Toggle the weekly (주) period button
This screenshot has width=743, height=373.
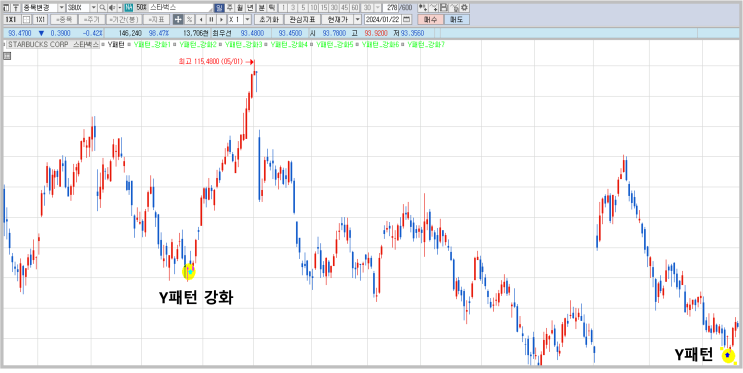229,8
